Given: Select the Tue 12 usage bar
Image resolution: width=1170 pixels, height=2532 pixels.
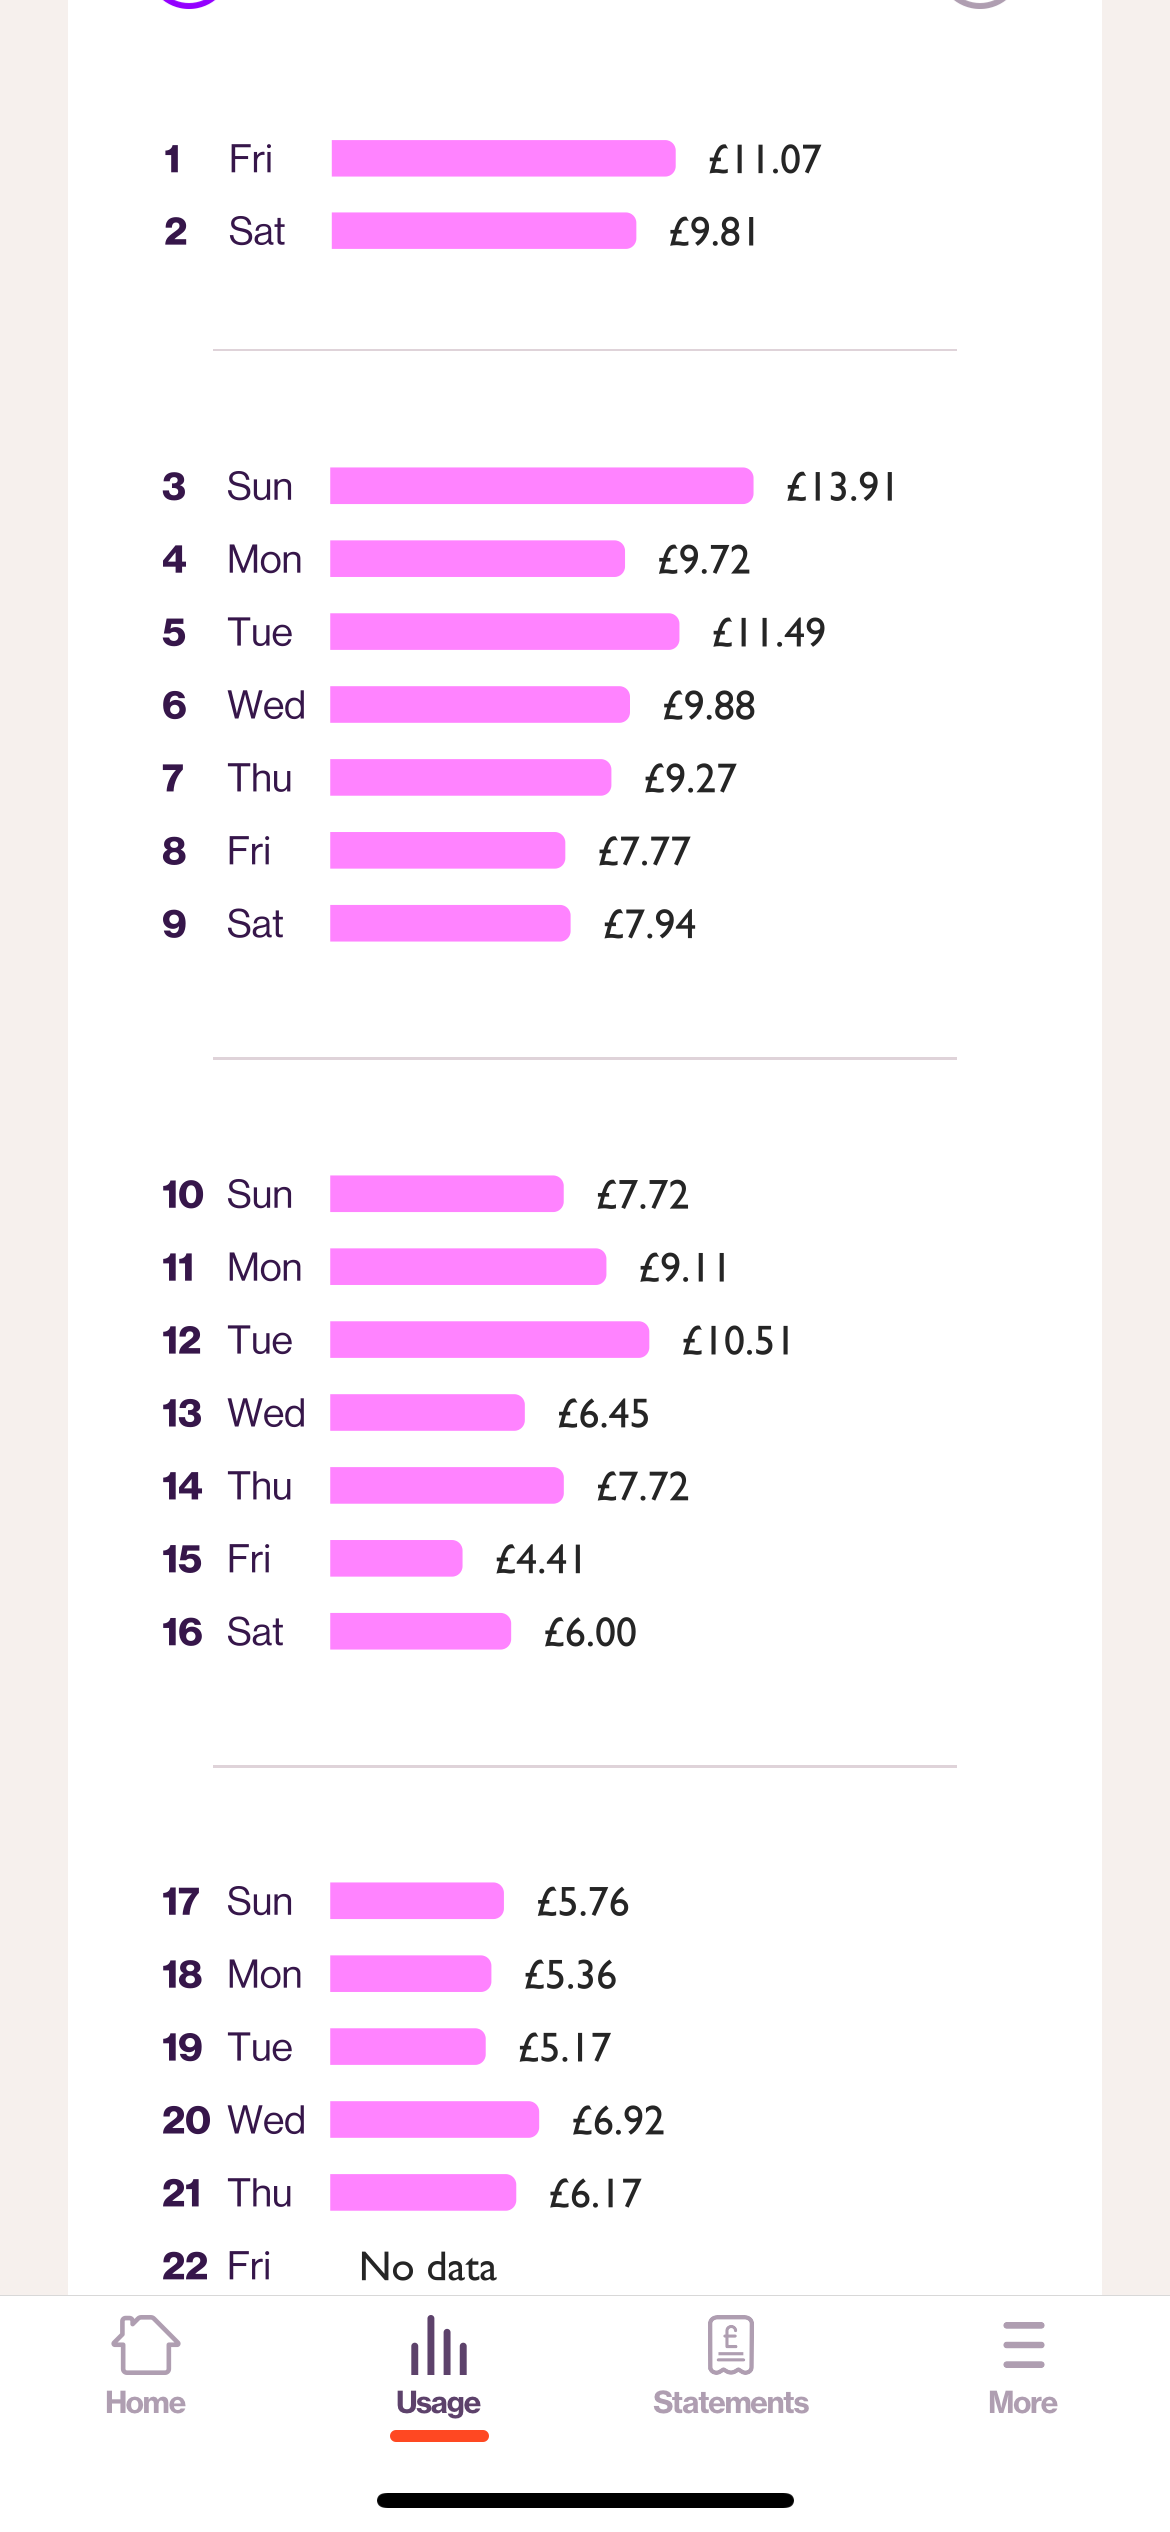Looking at the screenshot, I should (490, 1340).
